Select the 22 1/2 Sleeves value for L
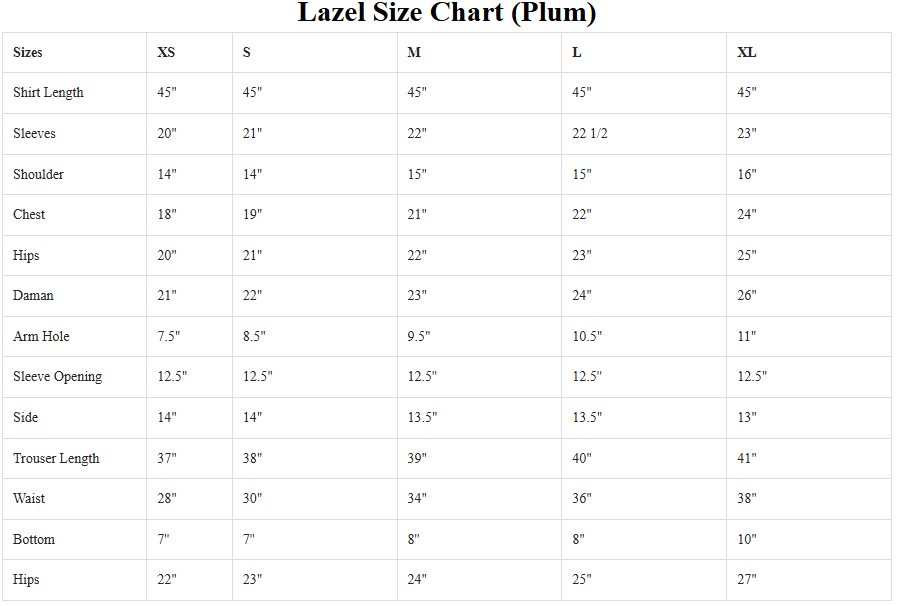Viewport: 901px width, 606px height. (590, 134)
